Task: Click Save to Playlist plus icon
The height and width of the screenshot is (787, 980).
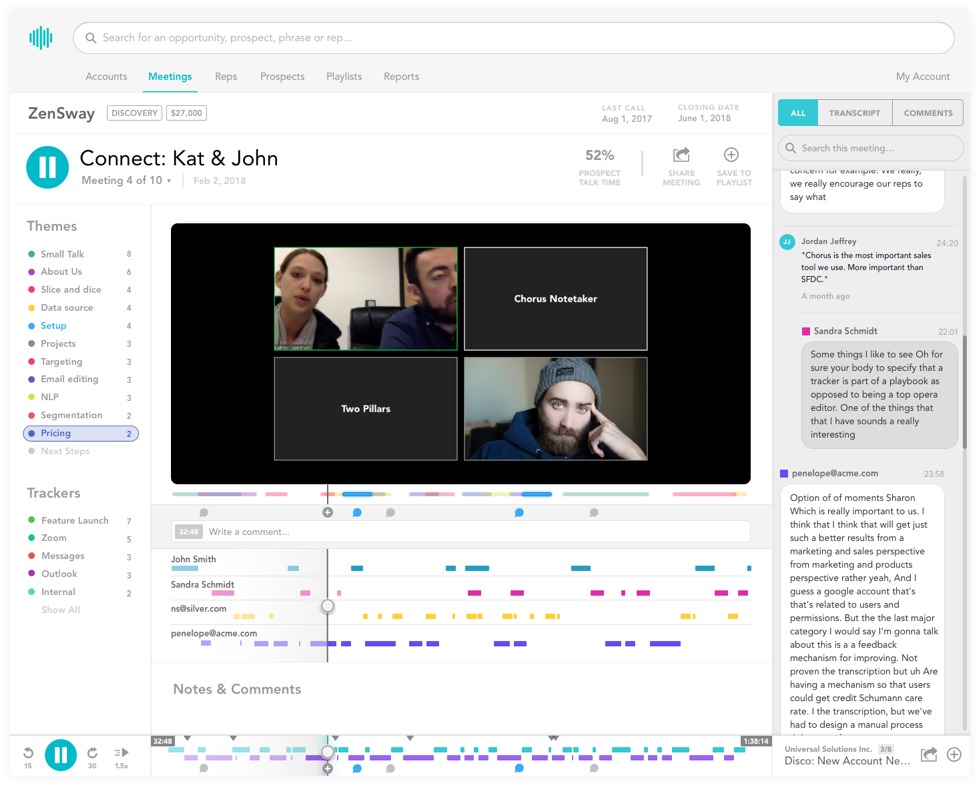Action: 731,155
